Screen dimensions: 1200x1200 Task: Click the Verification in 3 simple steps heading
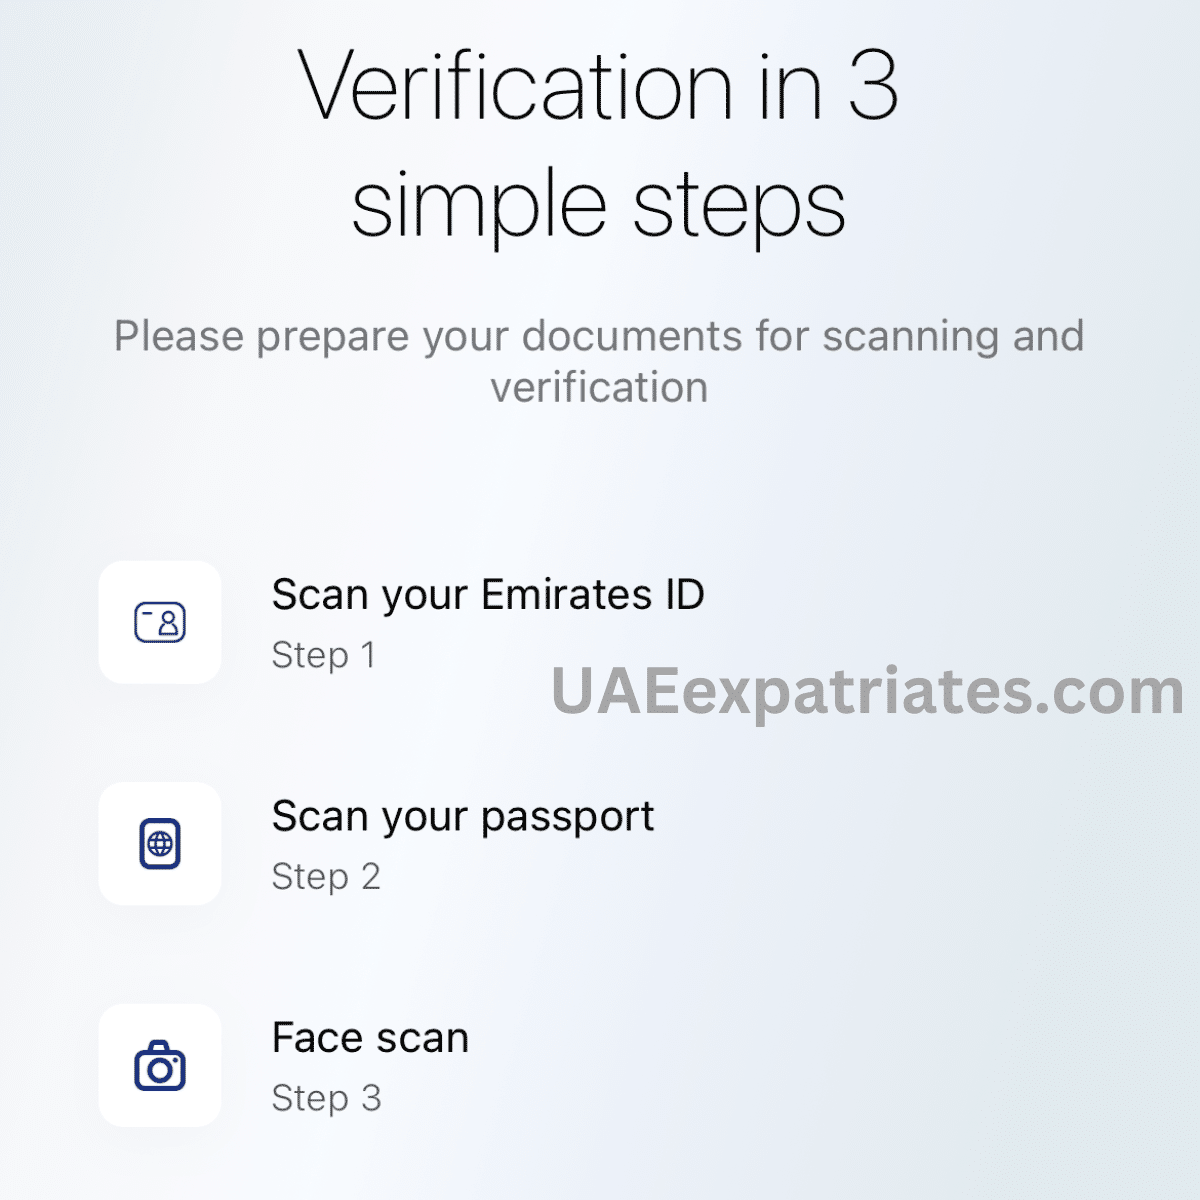[600, 145]
